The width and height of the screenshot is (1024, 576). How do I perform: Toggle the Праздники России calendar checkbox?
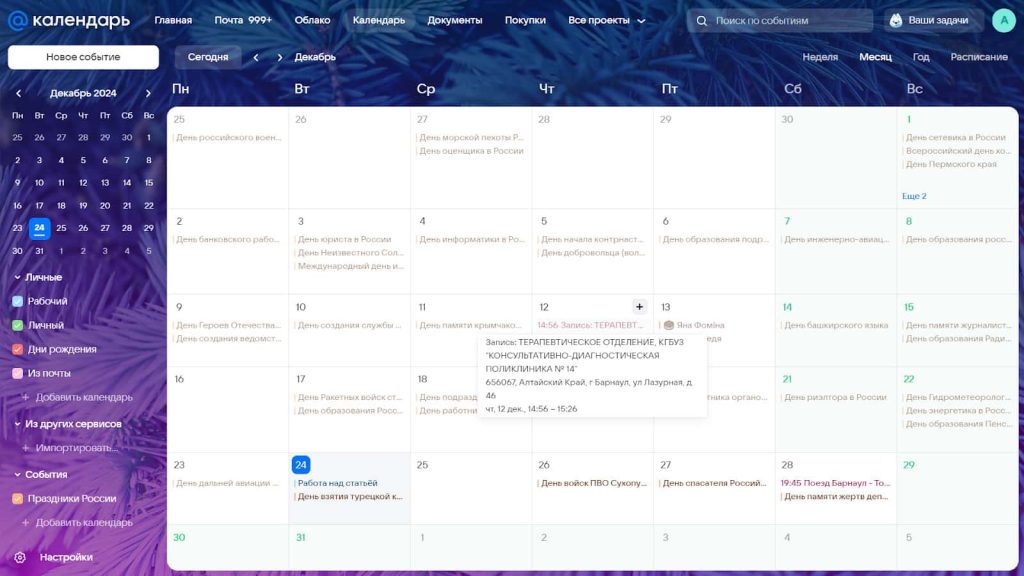[18, 499]
